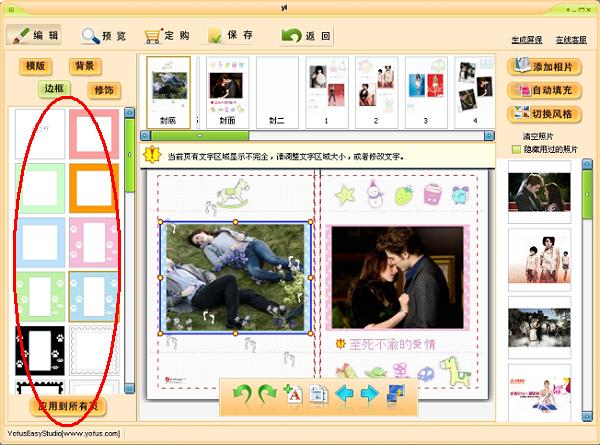Select the magazine girl photo in photo list
Viewport: 600px width, 445px height.
pyautogui.click(x=539, y=393)
